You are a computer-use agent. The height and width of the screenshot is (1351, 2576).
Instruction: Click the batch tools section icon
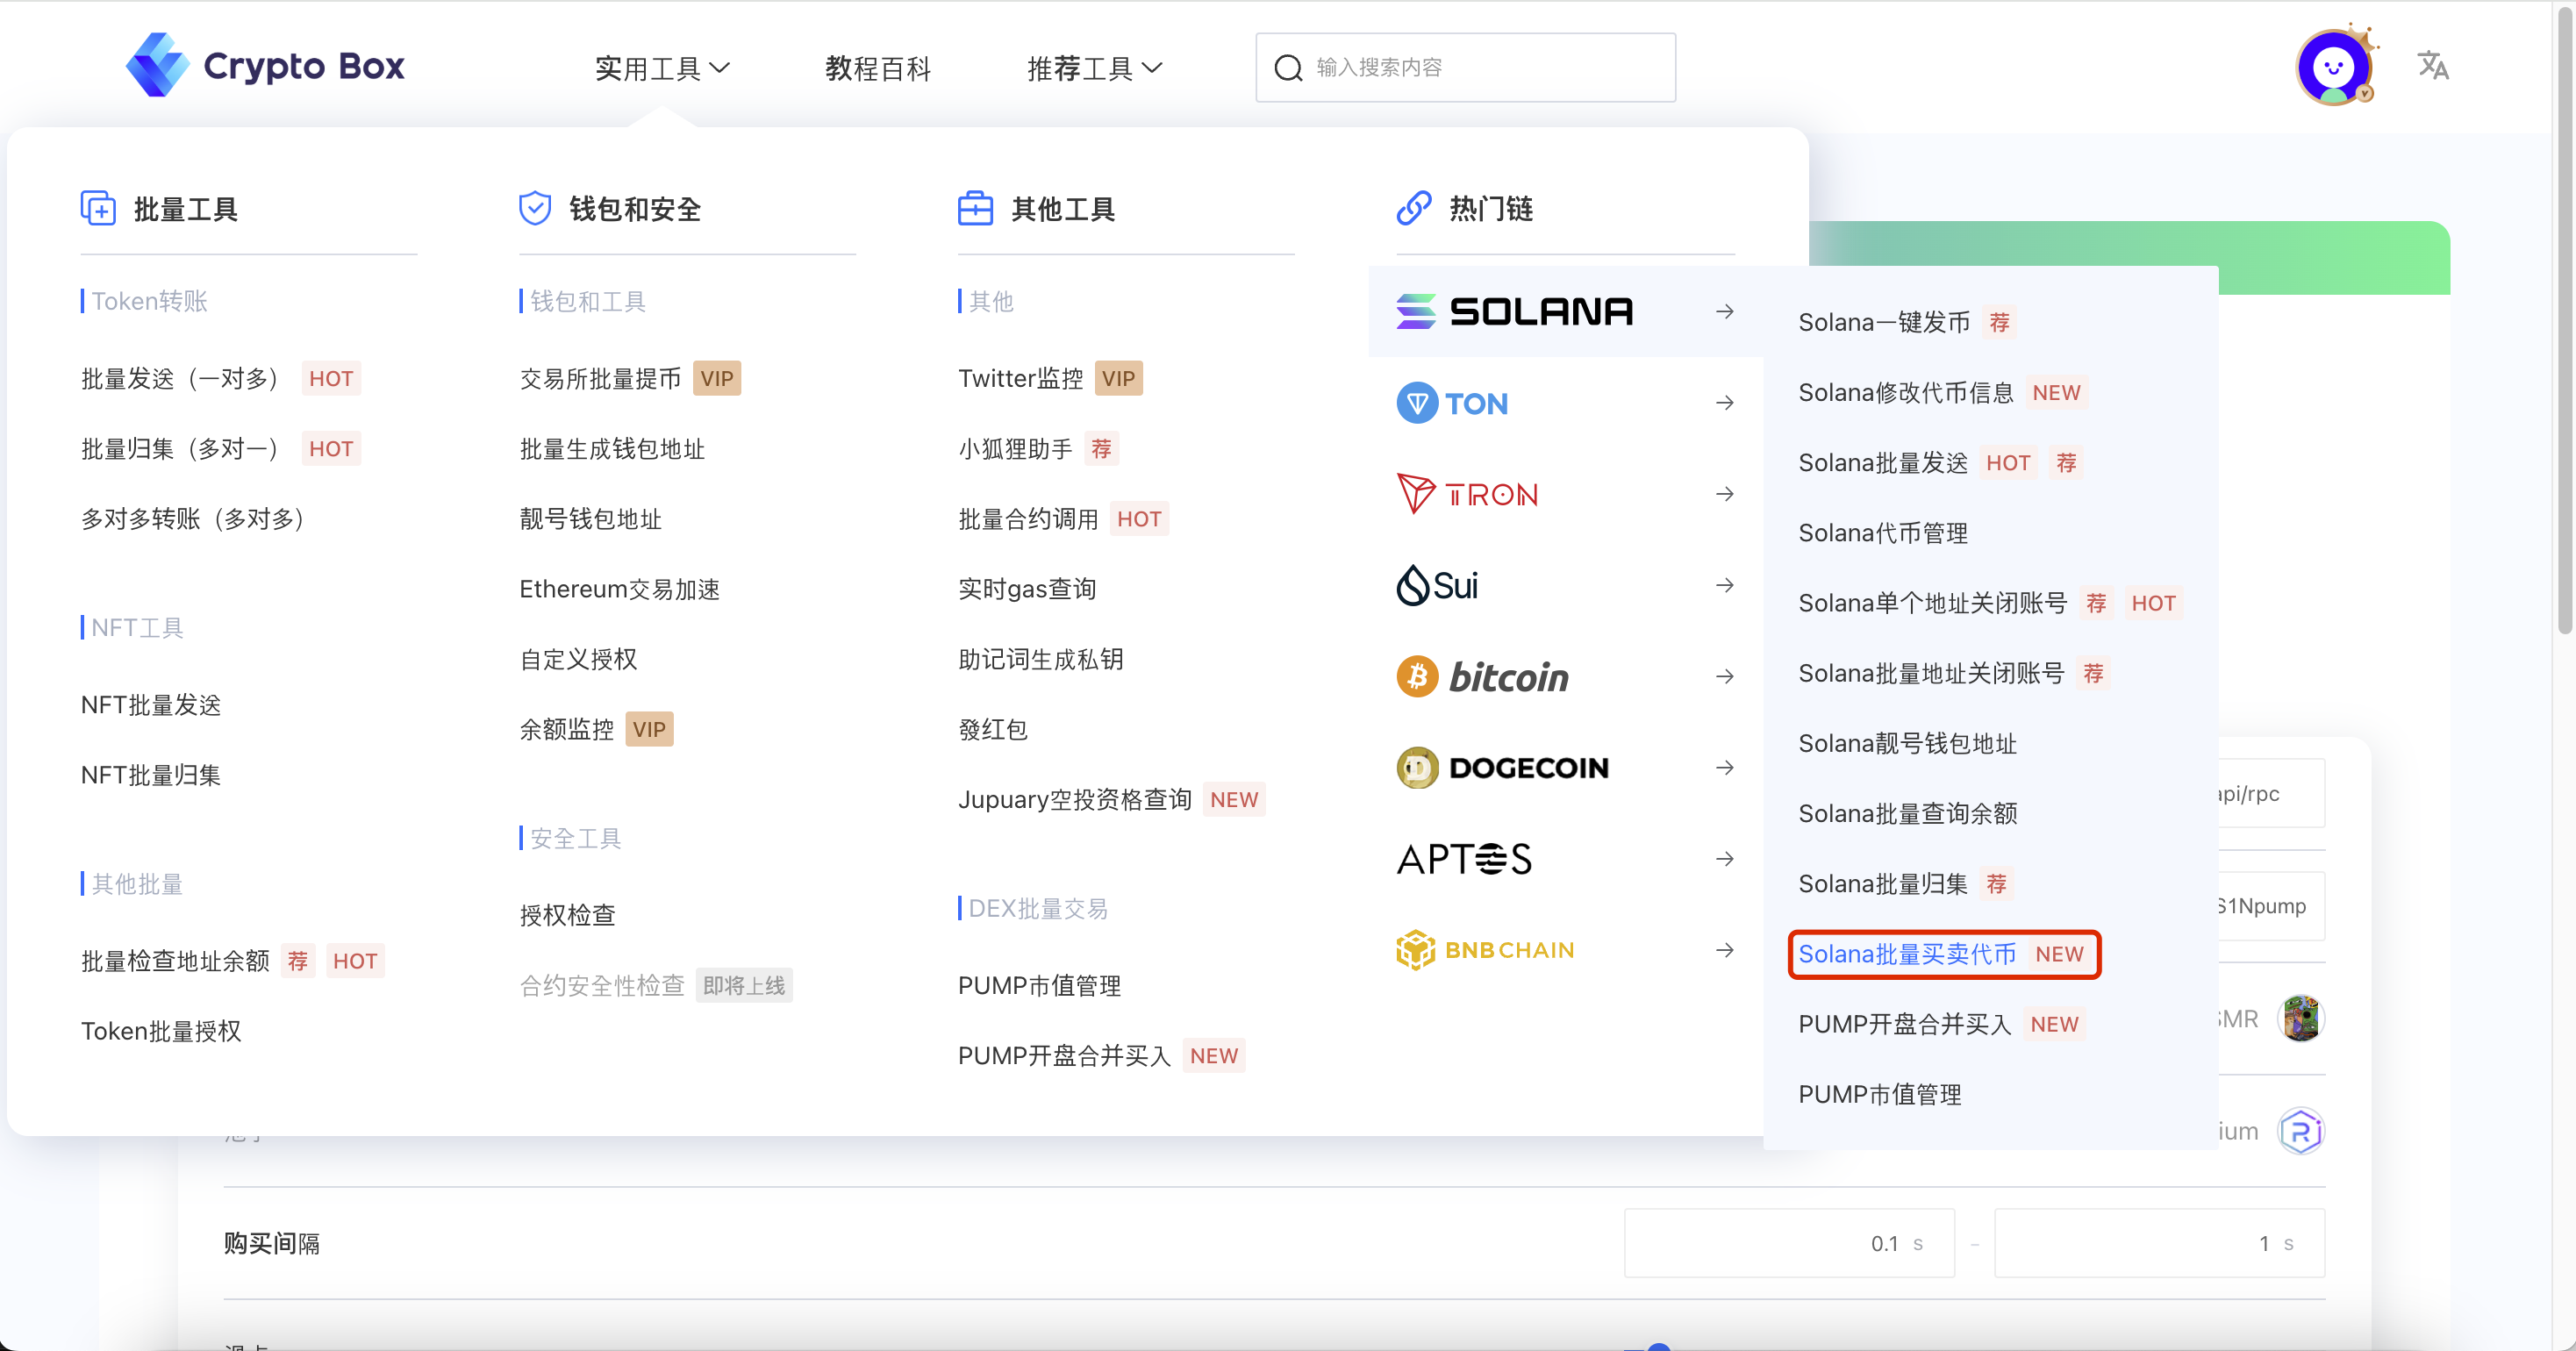(x=98, y=208)
